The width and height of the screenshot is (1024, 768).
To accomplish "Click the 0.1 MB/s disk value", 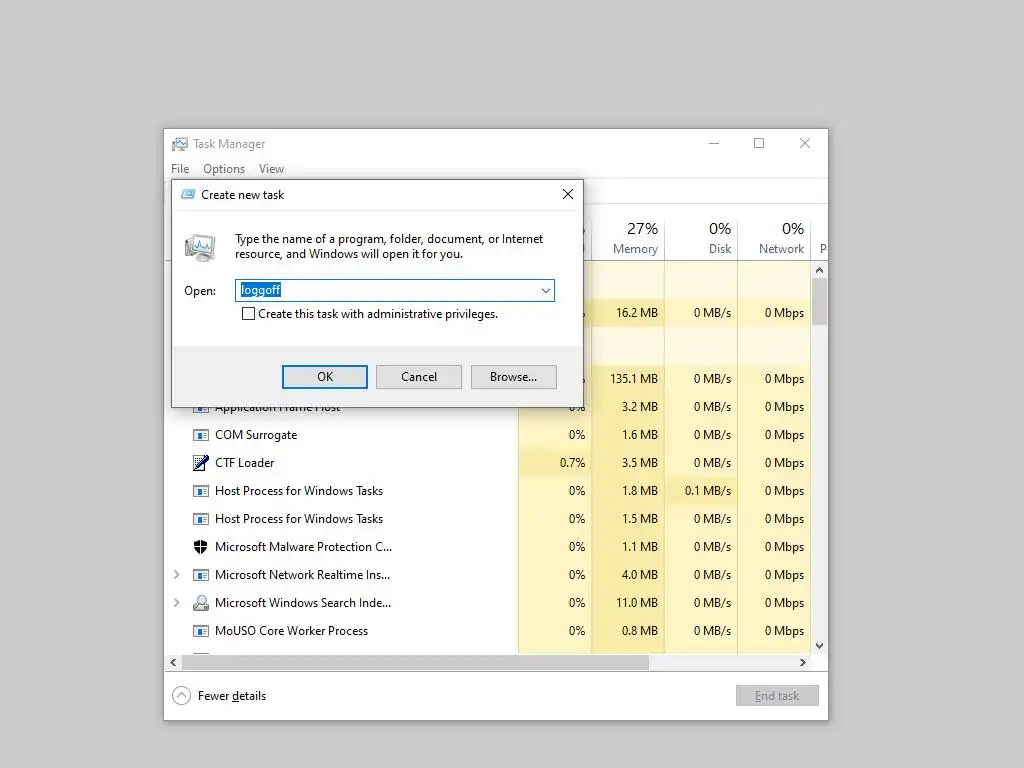I will [x=708, y=491].
